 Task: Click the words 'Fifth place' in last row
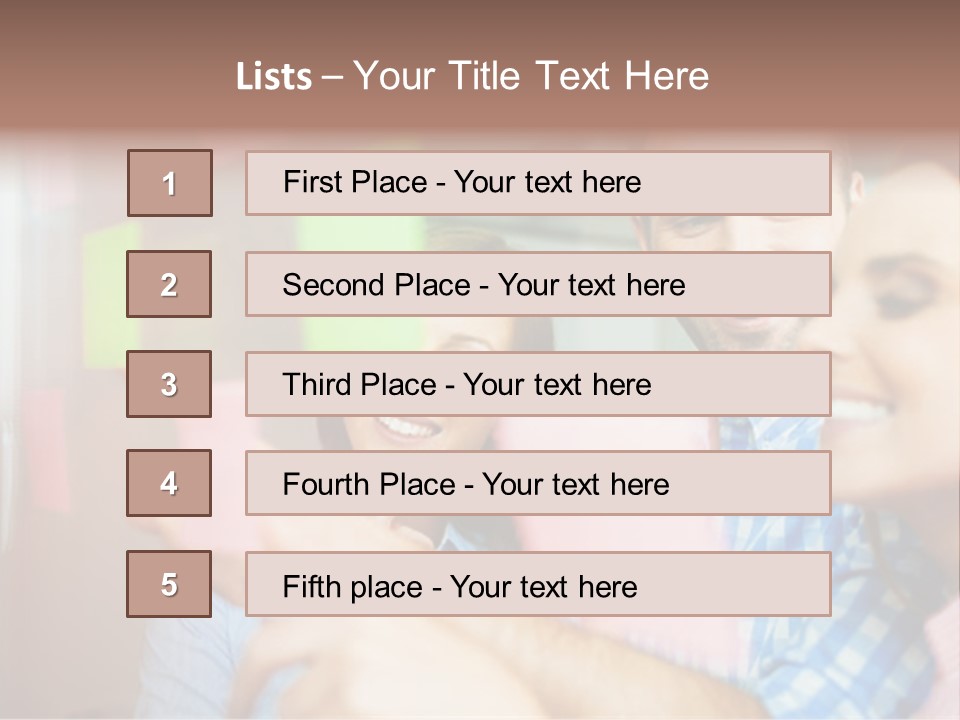click(x=352, y=586)
